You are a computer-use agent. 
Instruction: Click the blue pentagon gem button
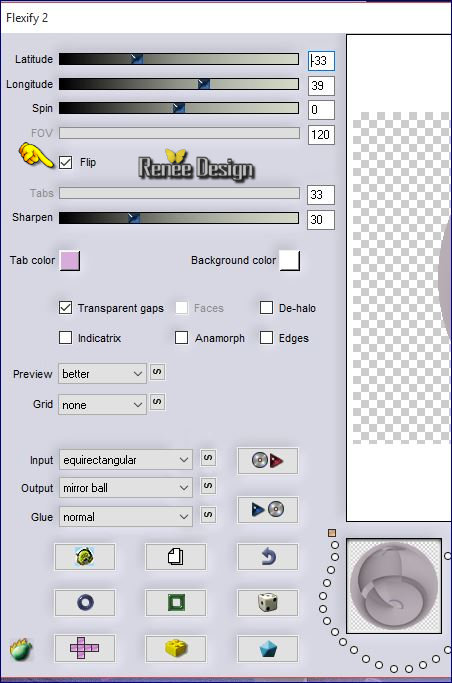click(x=267, y=648)
